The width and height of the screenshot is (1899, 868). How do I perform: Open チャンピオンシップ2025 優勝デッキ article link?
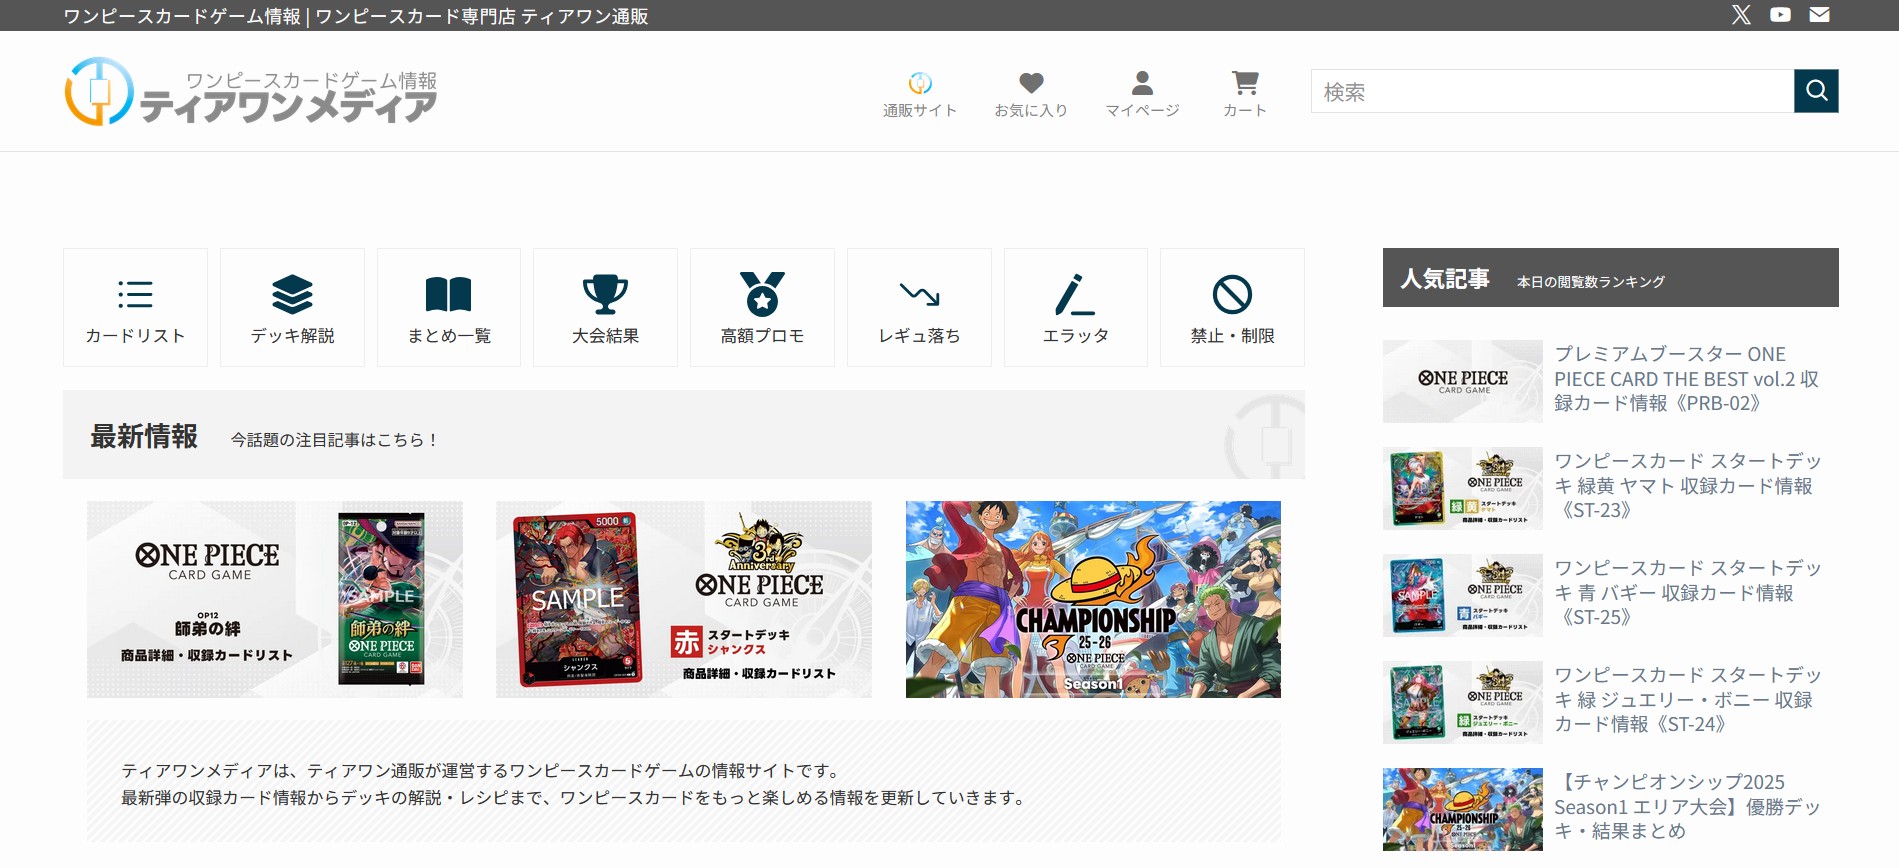[1687, 807]
